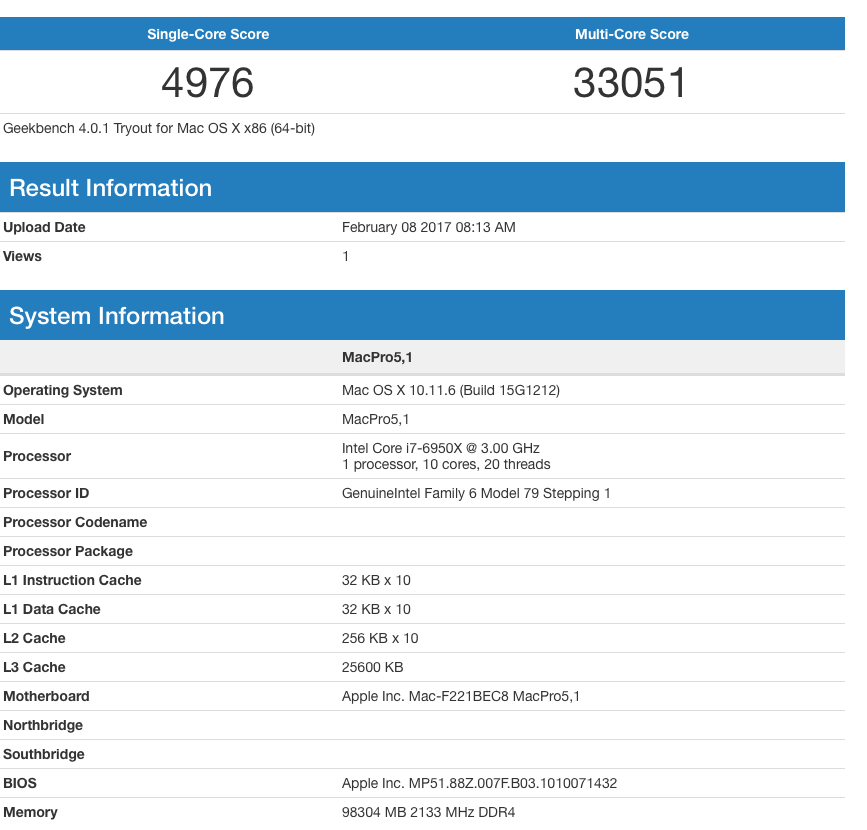Click the Model row label
This screenshot has width=867, height=830.
coord(24,419)
